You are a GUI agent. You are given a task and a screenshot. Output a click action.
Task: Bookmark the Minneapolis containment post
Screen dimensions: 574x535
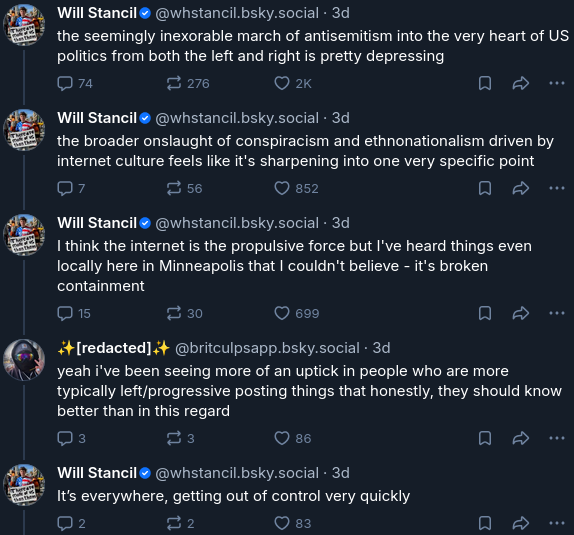[485, 313]
